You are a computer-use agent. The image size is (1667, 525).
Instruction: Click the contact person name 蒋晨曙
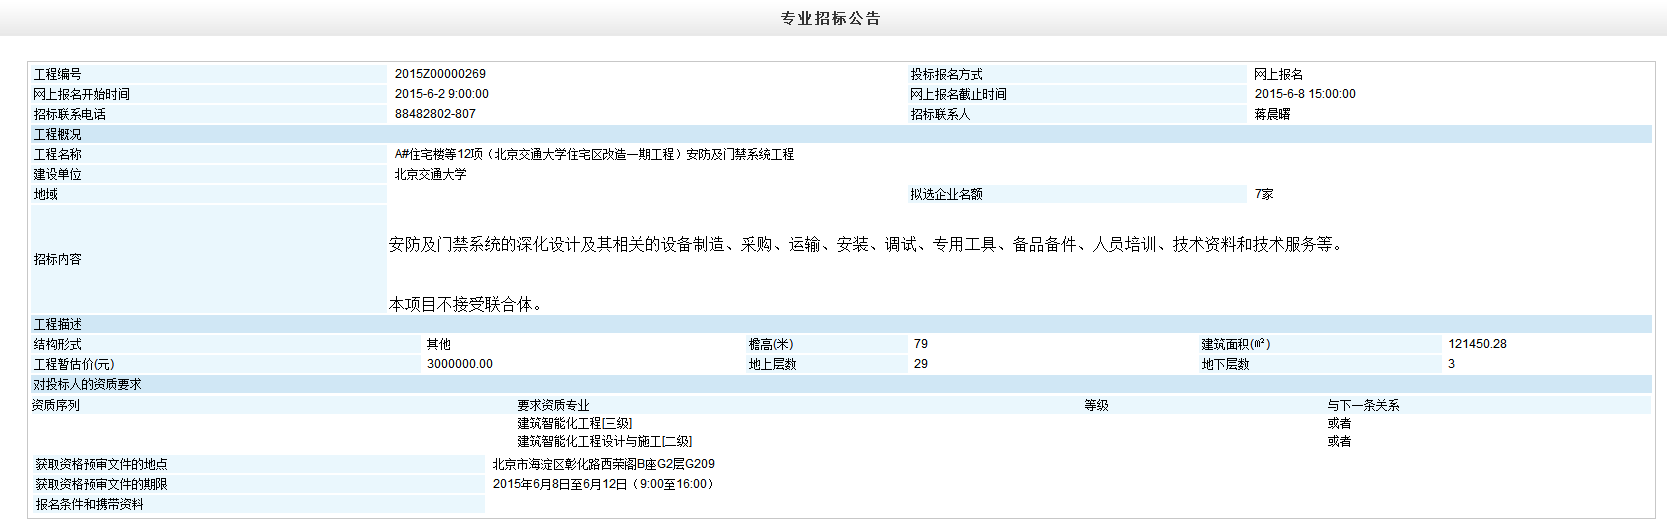point(1272,114)
